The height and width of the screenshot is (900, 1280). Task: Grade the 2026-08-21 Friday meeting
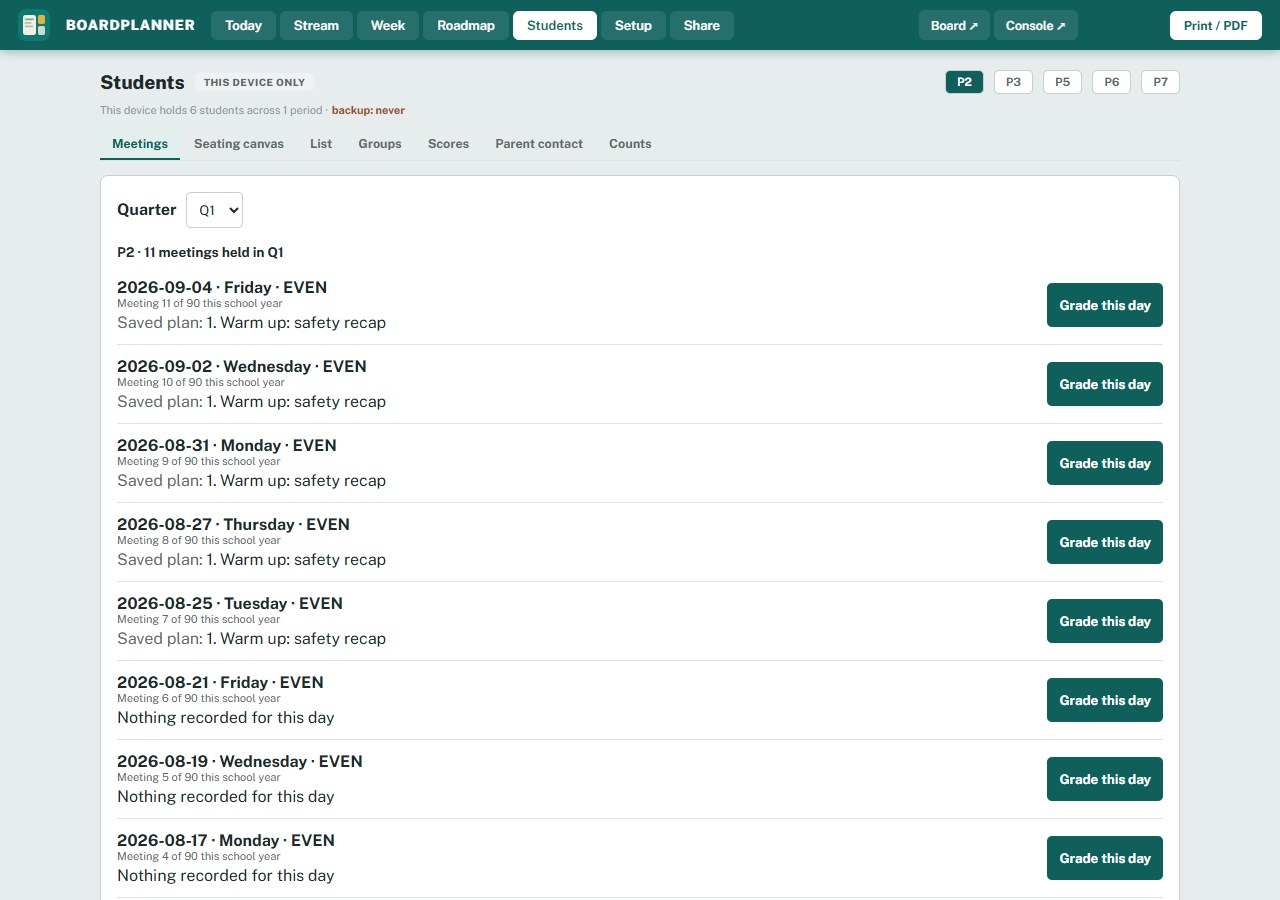1105,700
